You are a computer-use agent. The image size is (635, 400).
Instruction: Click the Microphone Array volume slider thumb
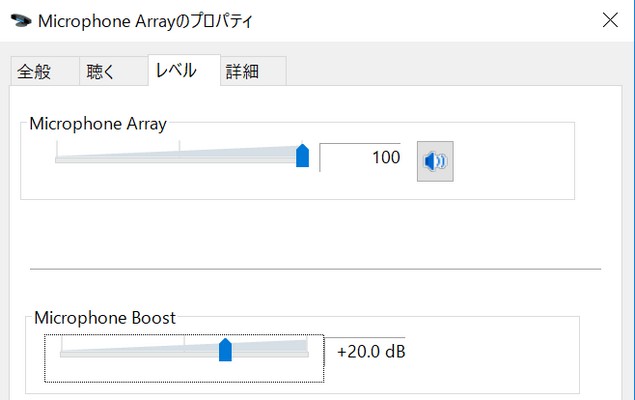(x=302, y=156)
